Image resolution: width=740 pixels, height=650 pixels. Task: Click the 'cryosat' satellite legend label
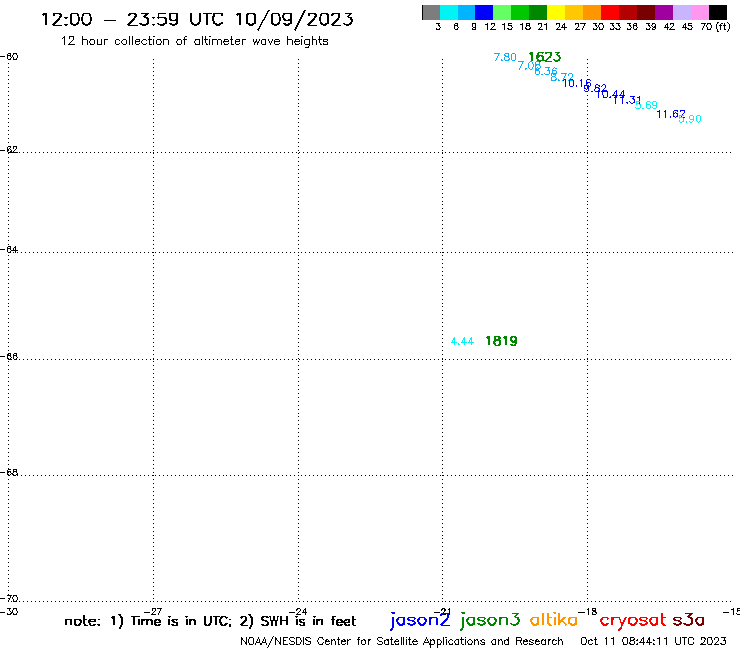(632, 621)
